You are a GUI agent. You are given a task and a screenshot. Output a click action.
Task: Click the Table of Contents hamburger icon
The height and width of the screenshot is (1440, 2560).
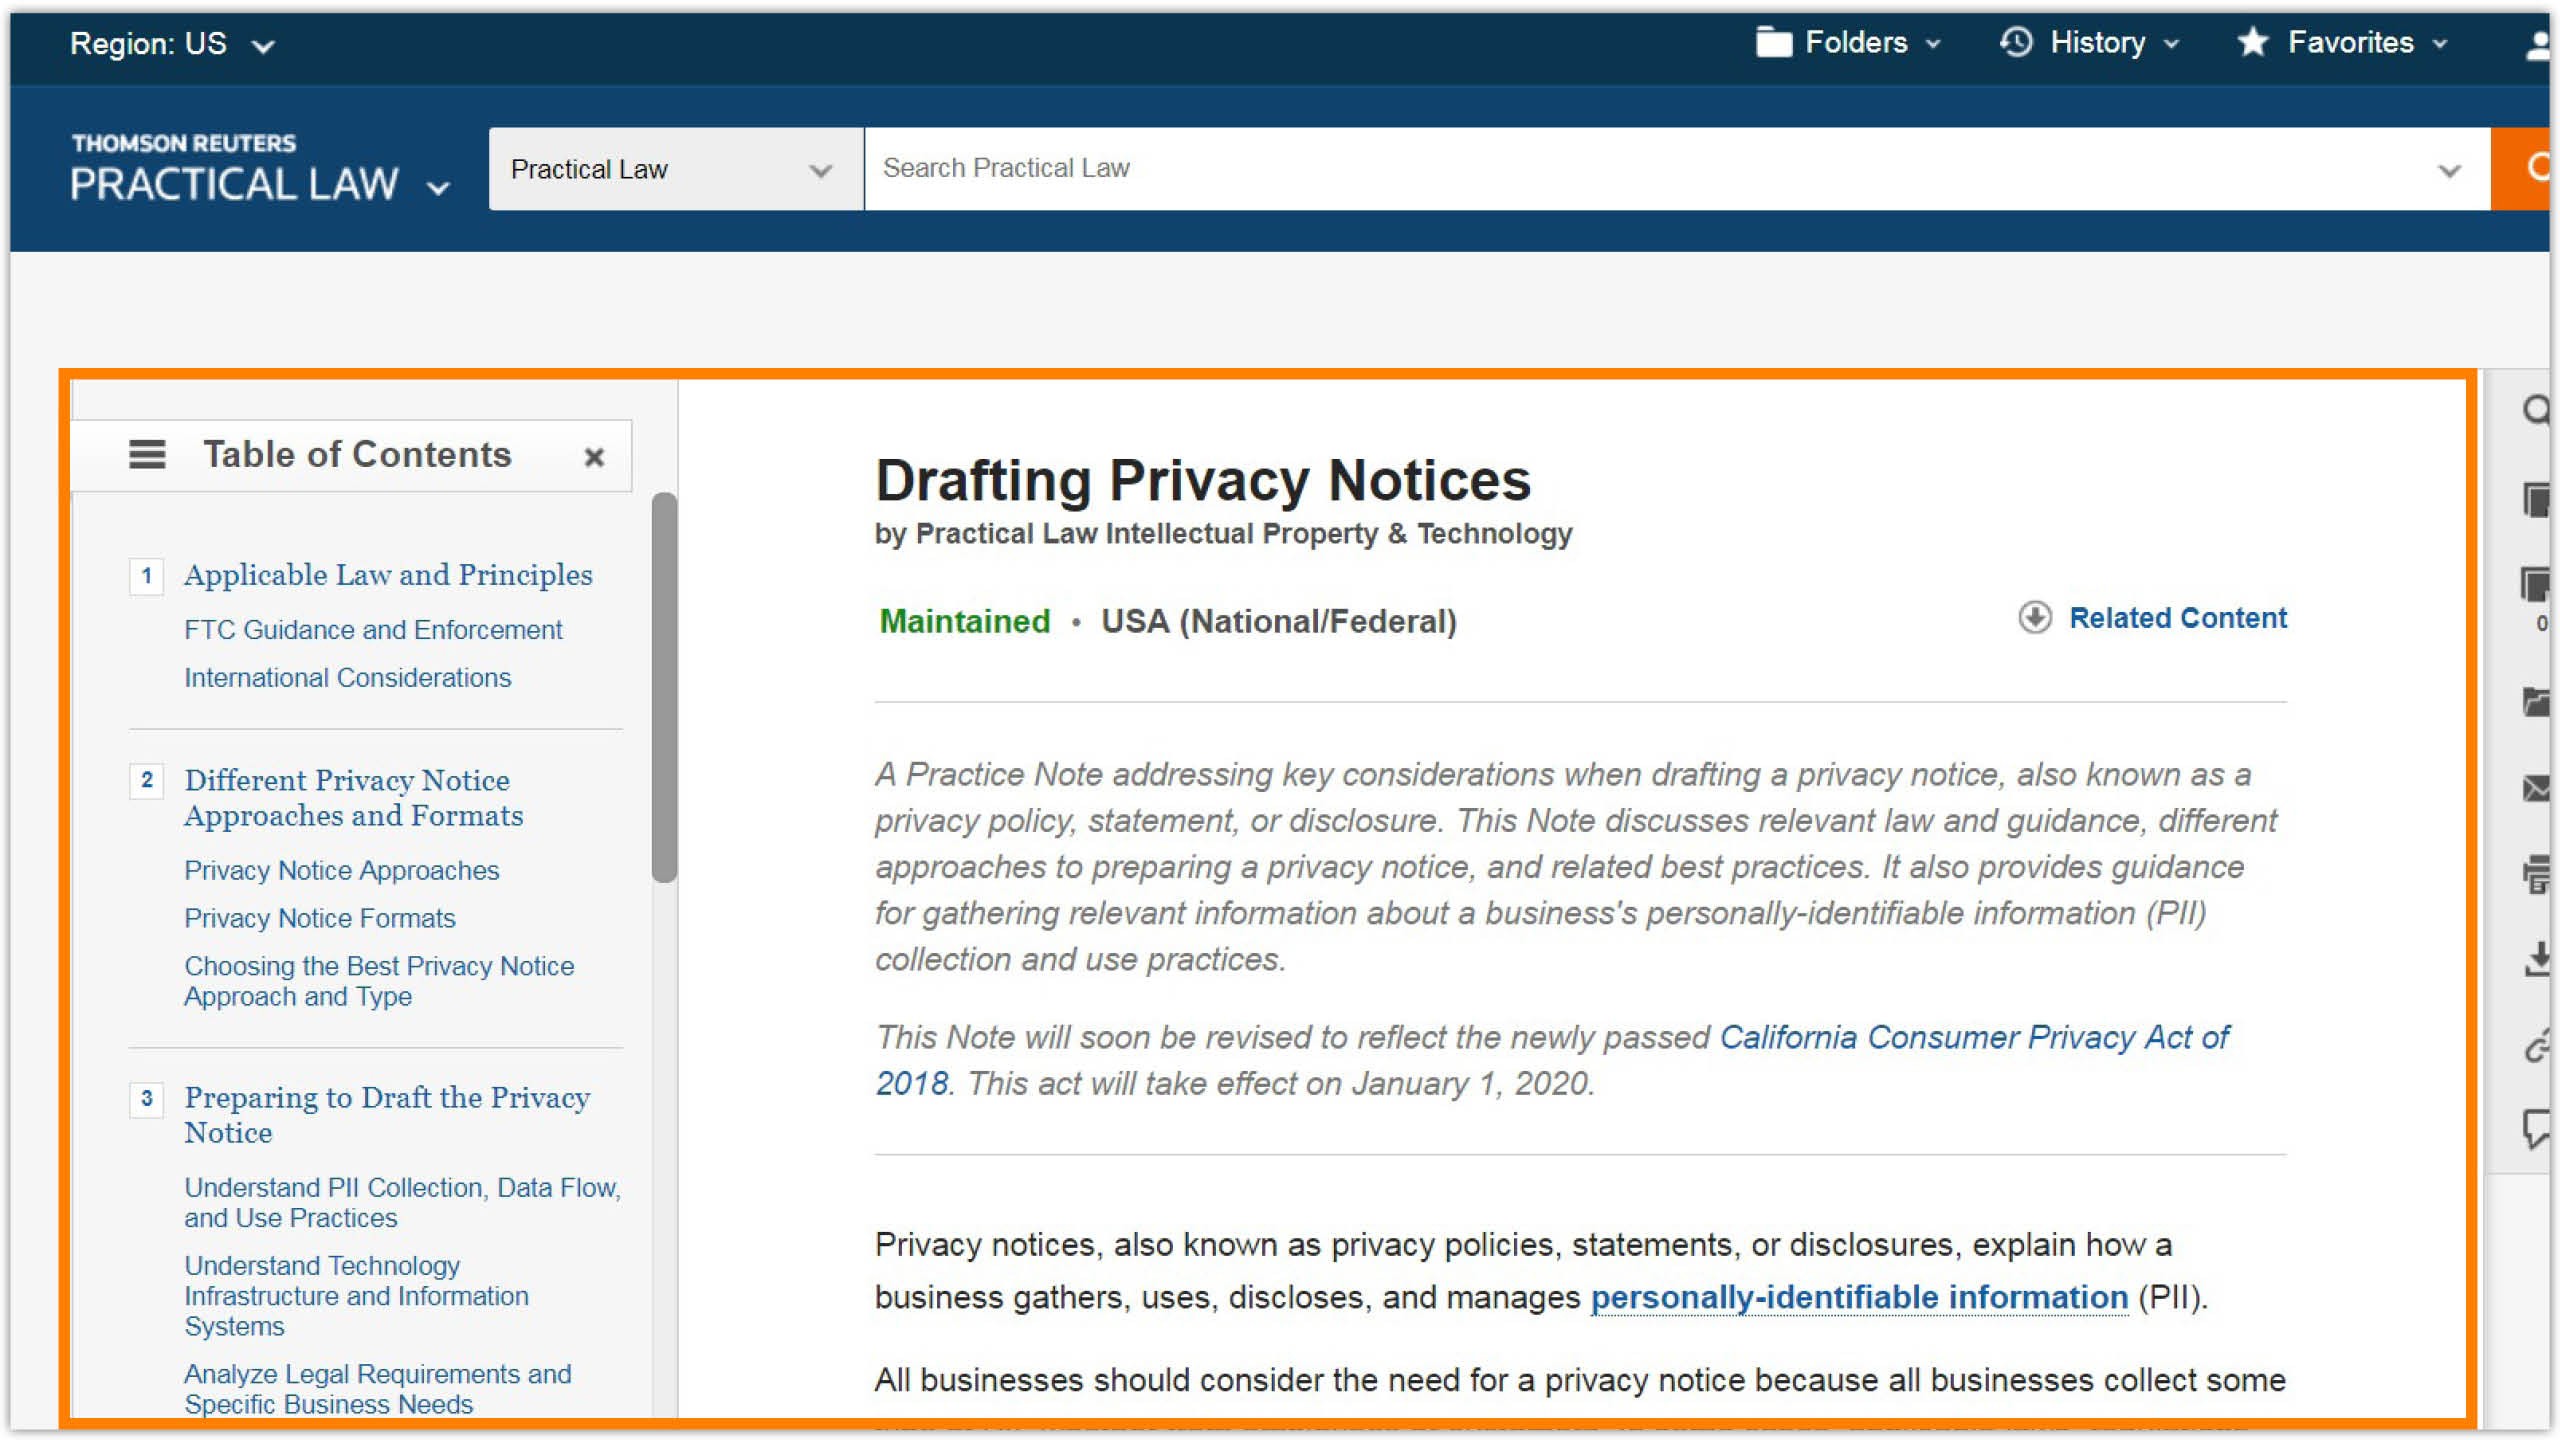pyautogui.click(x=147, y=455)
